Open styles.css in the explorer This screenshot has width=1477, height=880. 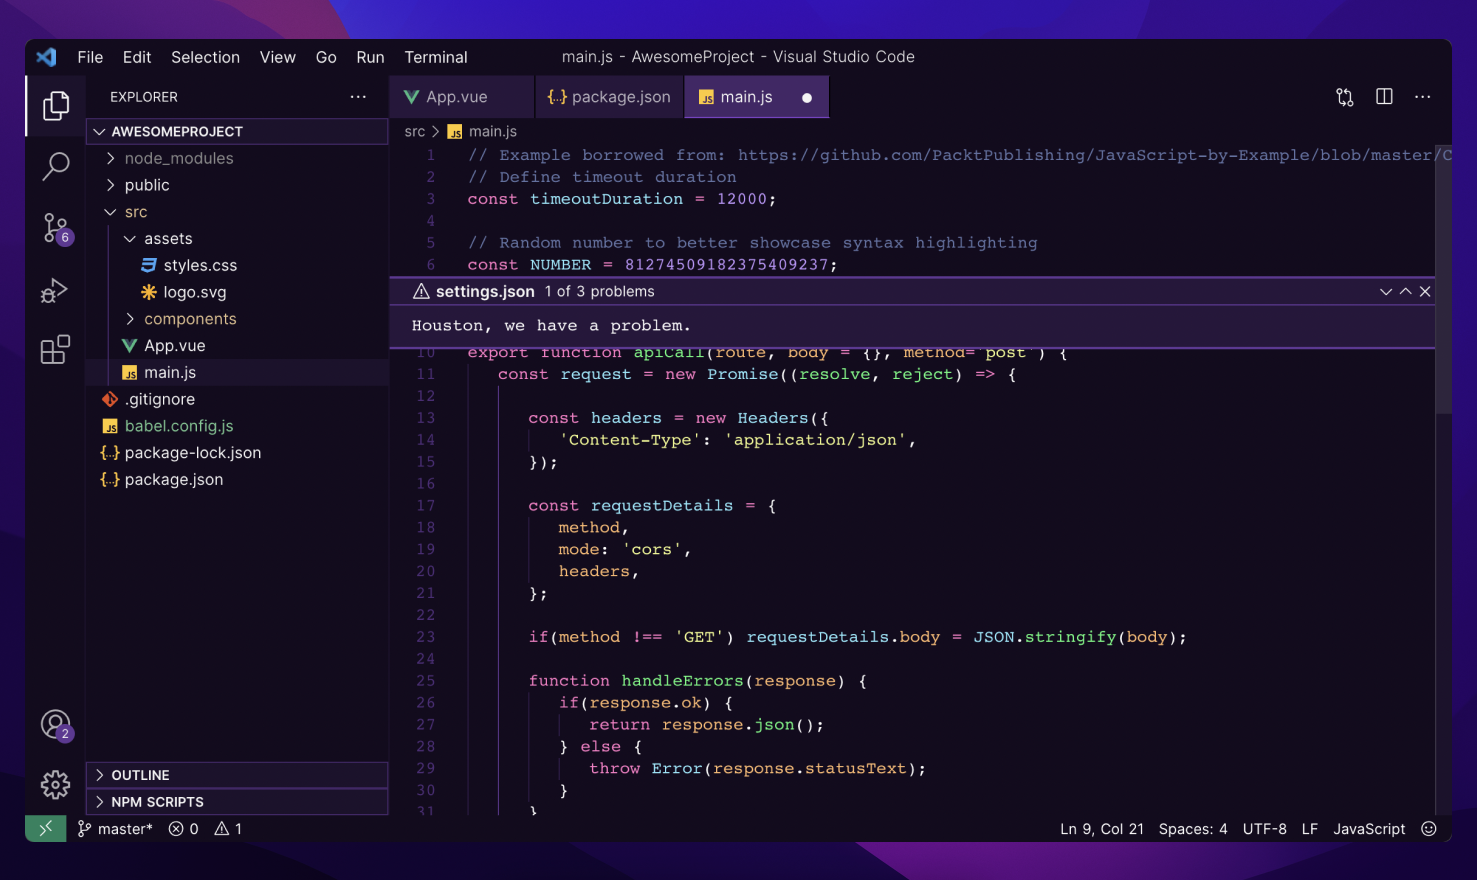coord(238,265)
